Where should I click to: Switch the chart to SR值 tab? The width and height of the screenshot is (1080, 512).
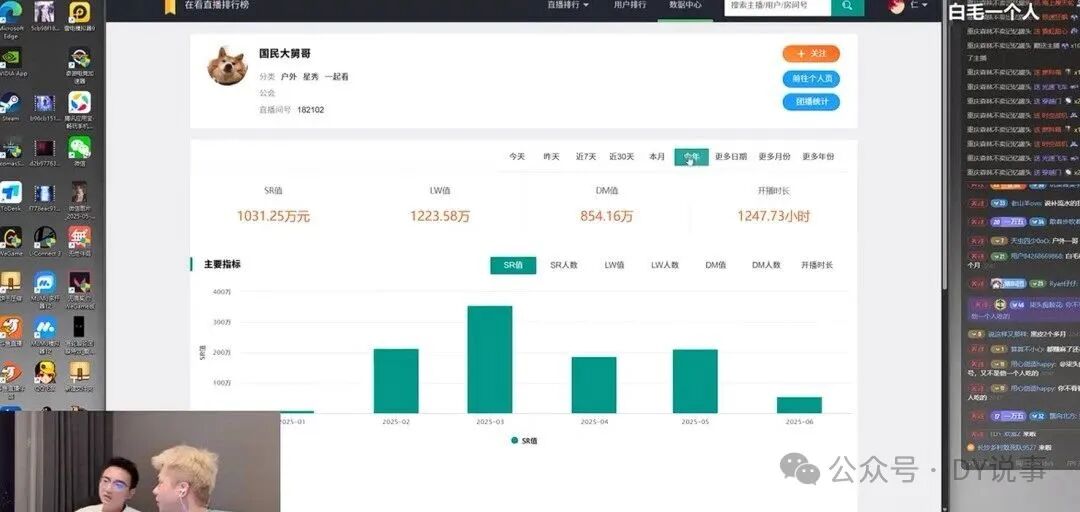[513, 265]
